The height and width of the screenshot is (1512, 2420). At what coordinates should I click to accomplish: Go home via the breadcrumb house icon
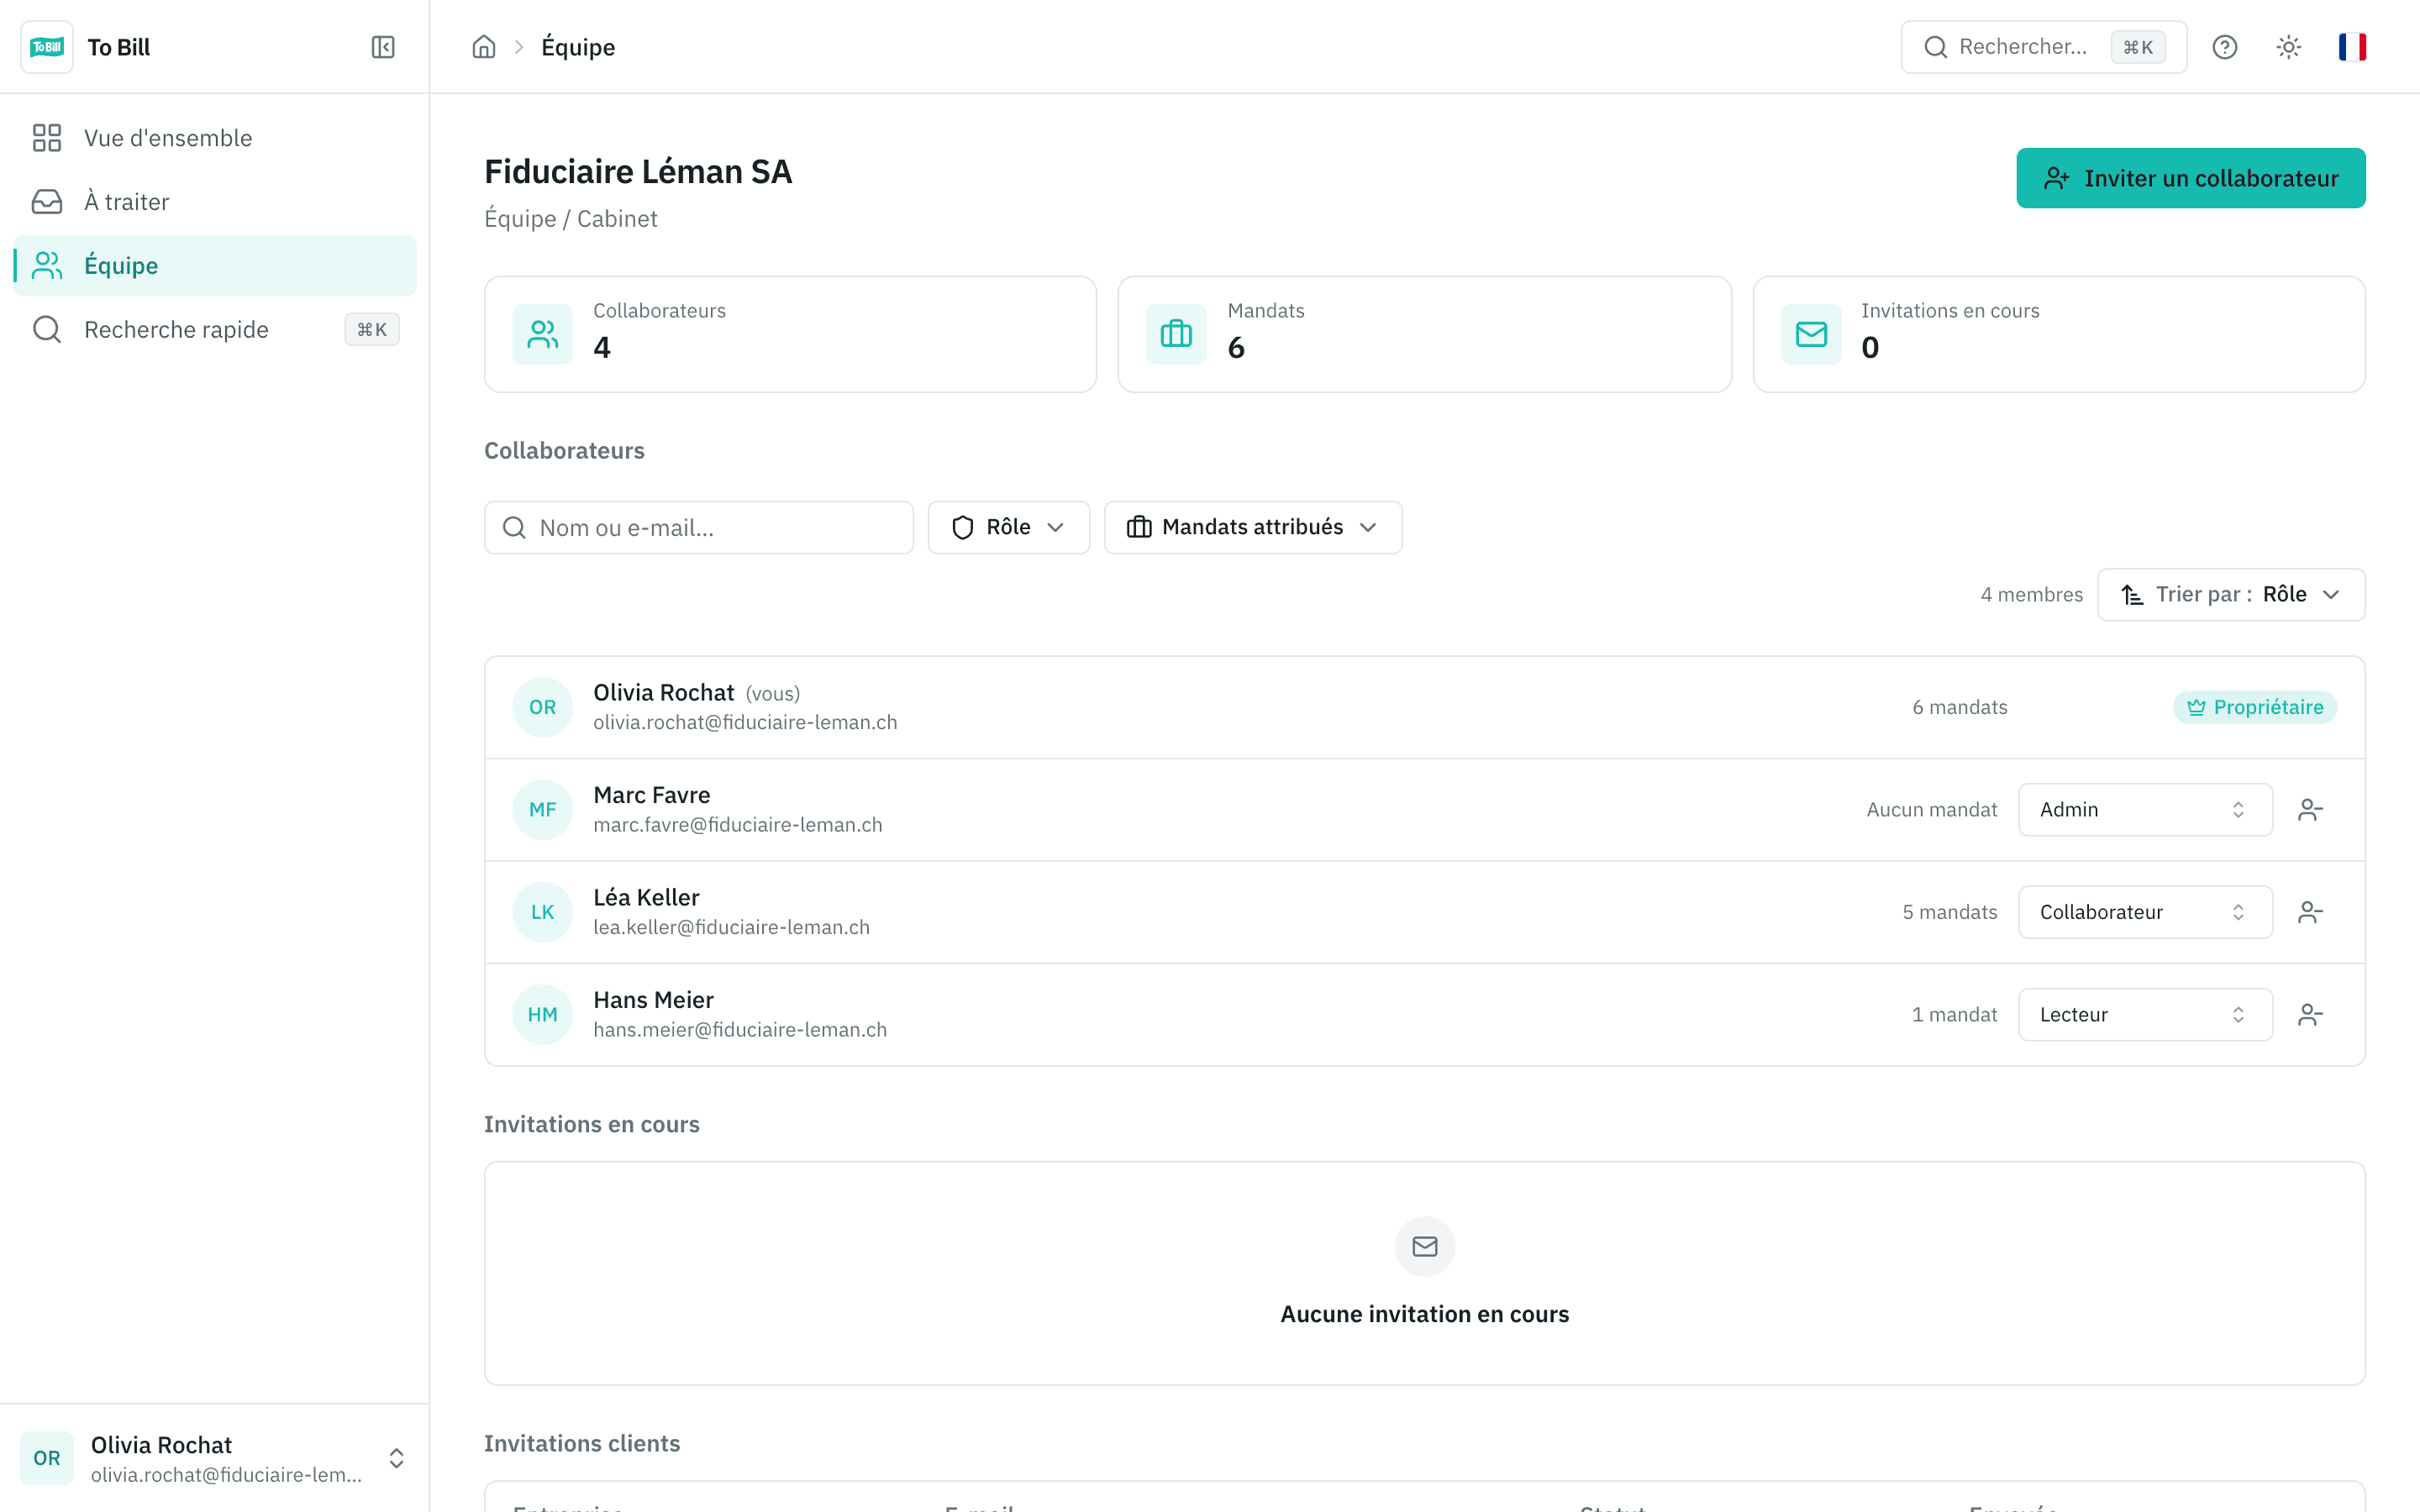coord(484,47)
